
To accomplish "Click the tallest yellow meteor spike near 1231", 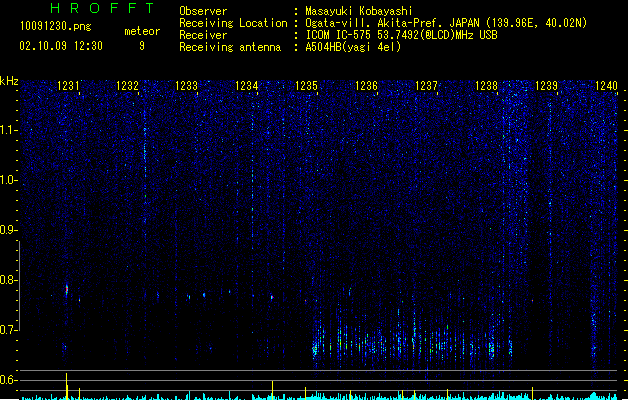I will click(x=67, y=386).
